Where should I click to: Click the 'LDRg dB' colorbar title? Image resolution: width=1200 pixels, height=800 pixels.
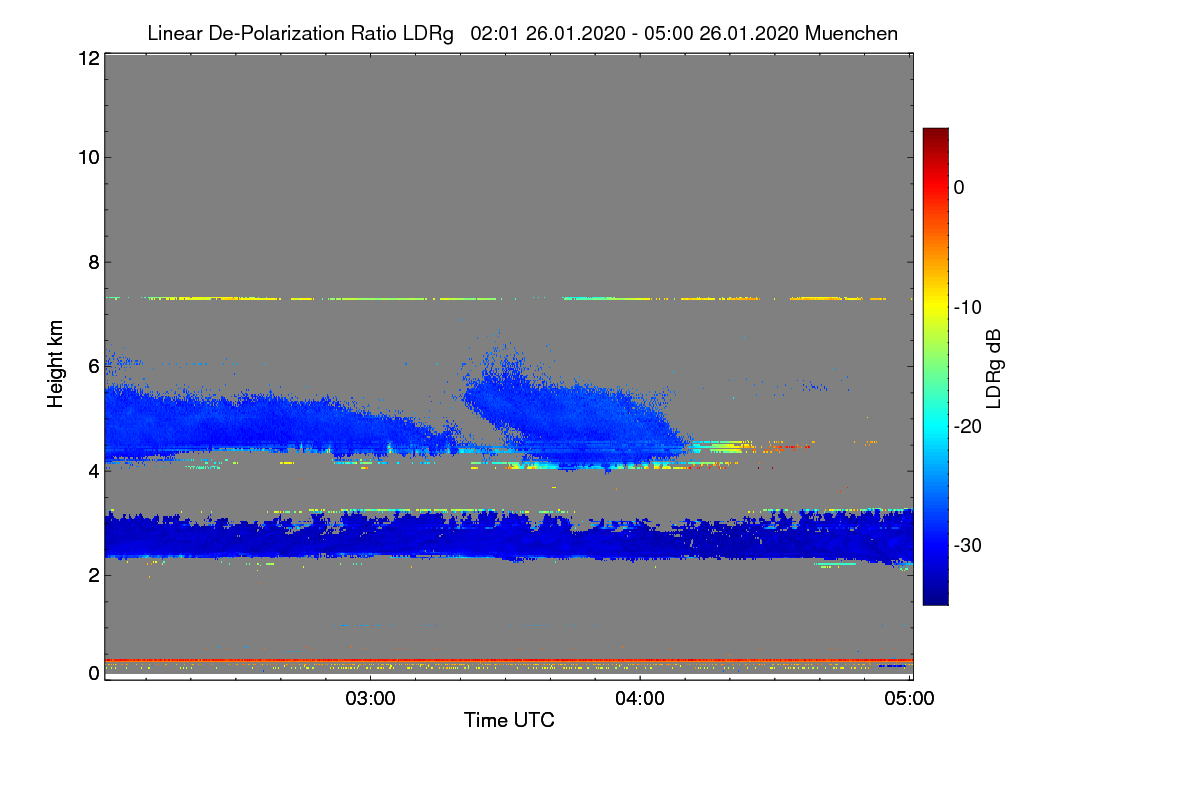(x=994, y=367)
